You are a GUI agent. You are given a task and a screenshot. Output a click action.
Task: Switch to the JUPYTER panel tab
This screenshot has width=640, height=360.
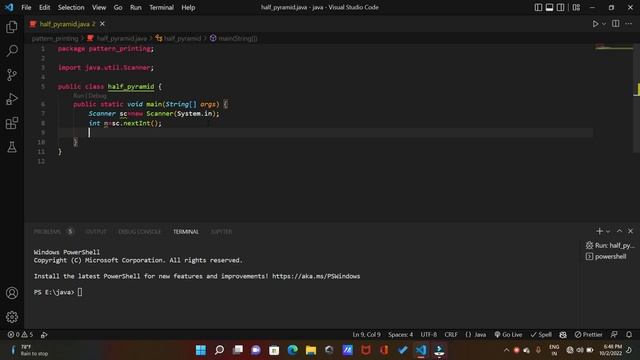coord(221,231)
